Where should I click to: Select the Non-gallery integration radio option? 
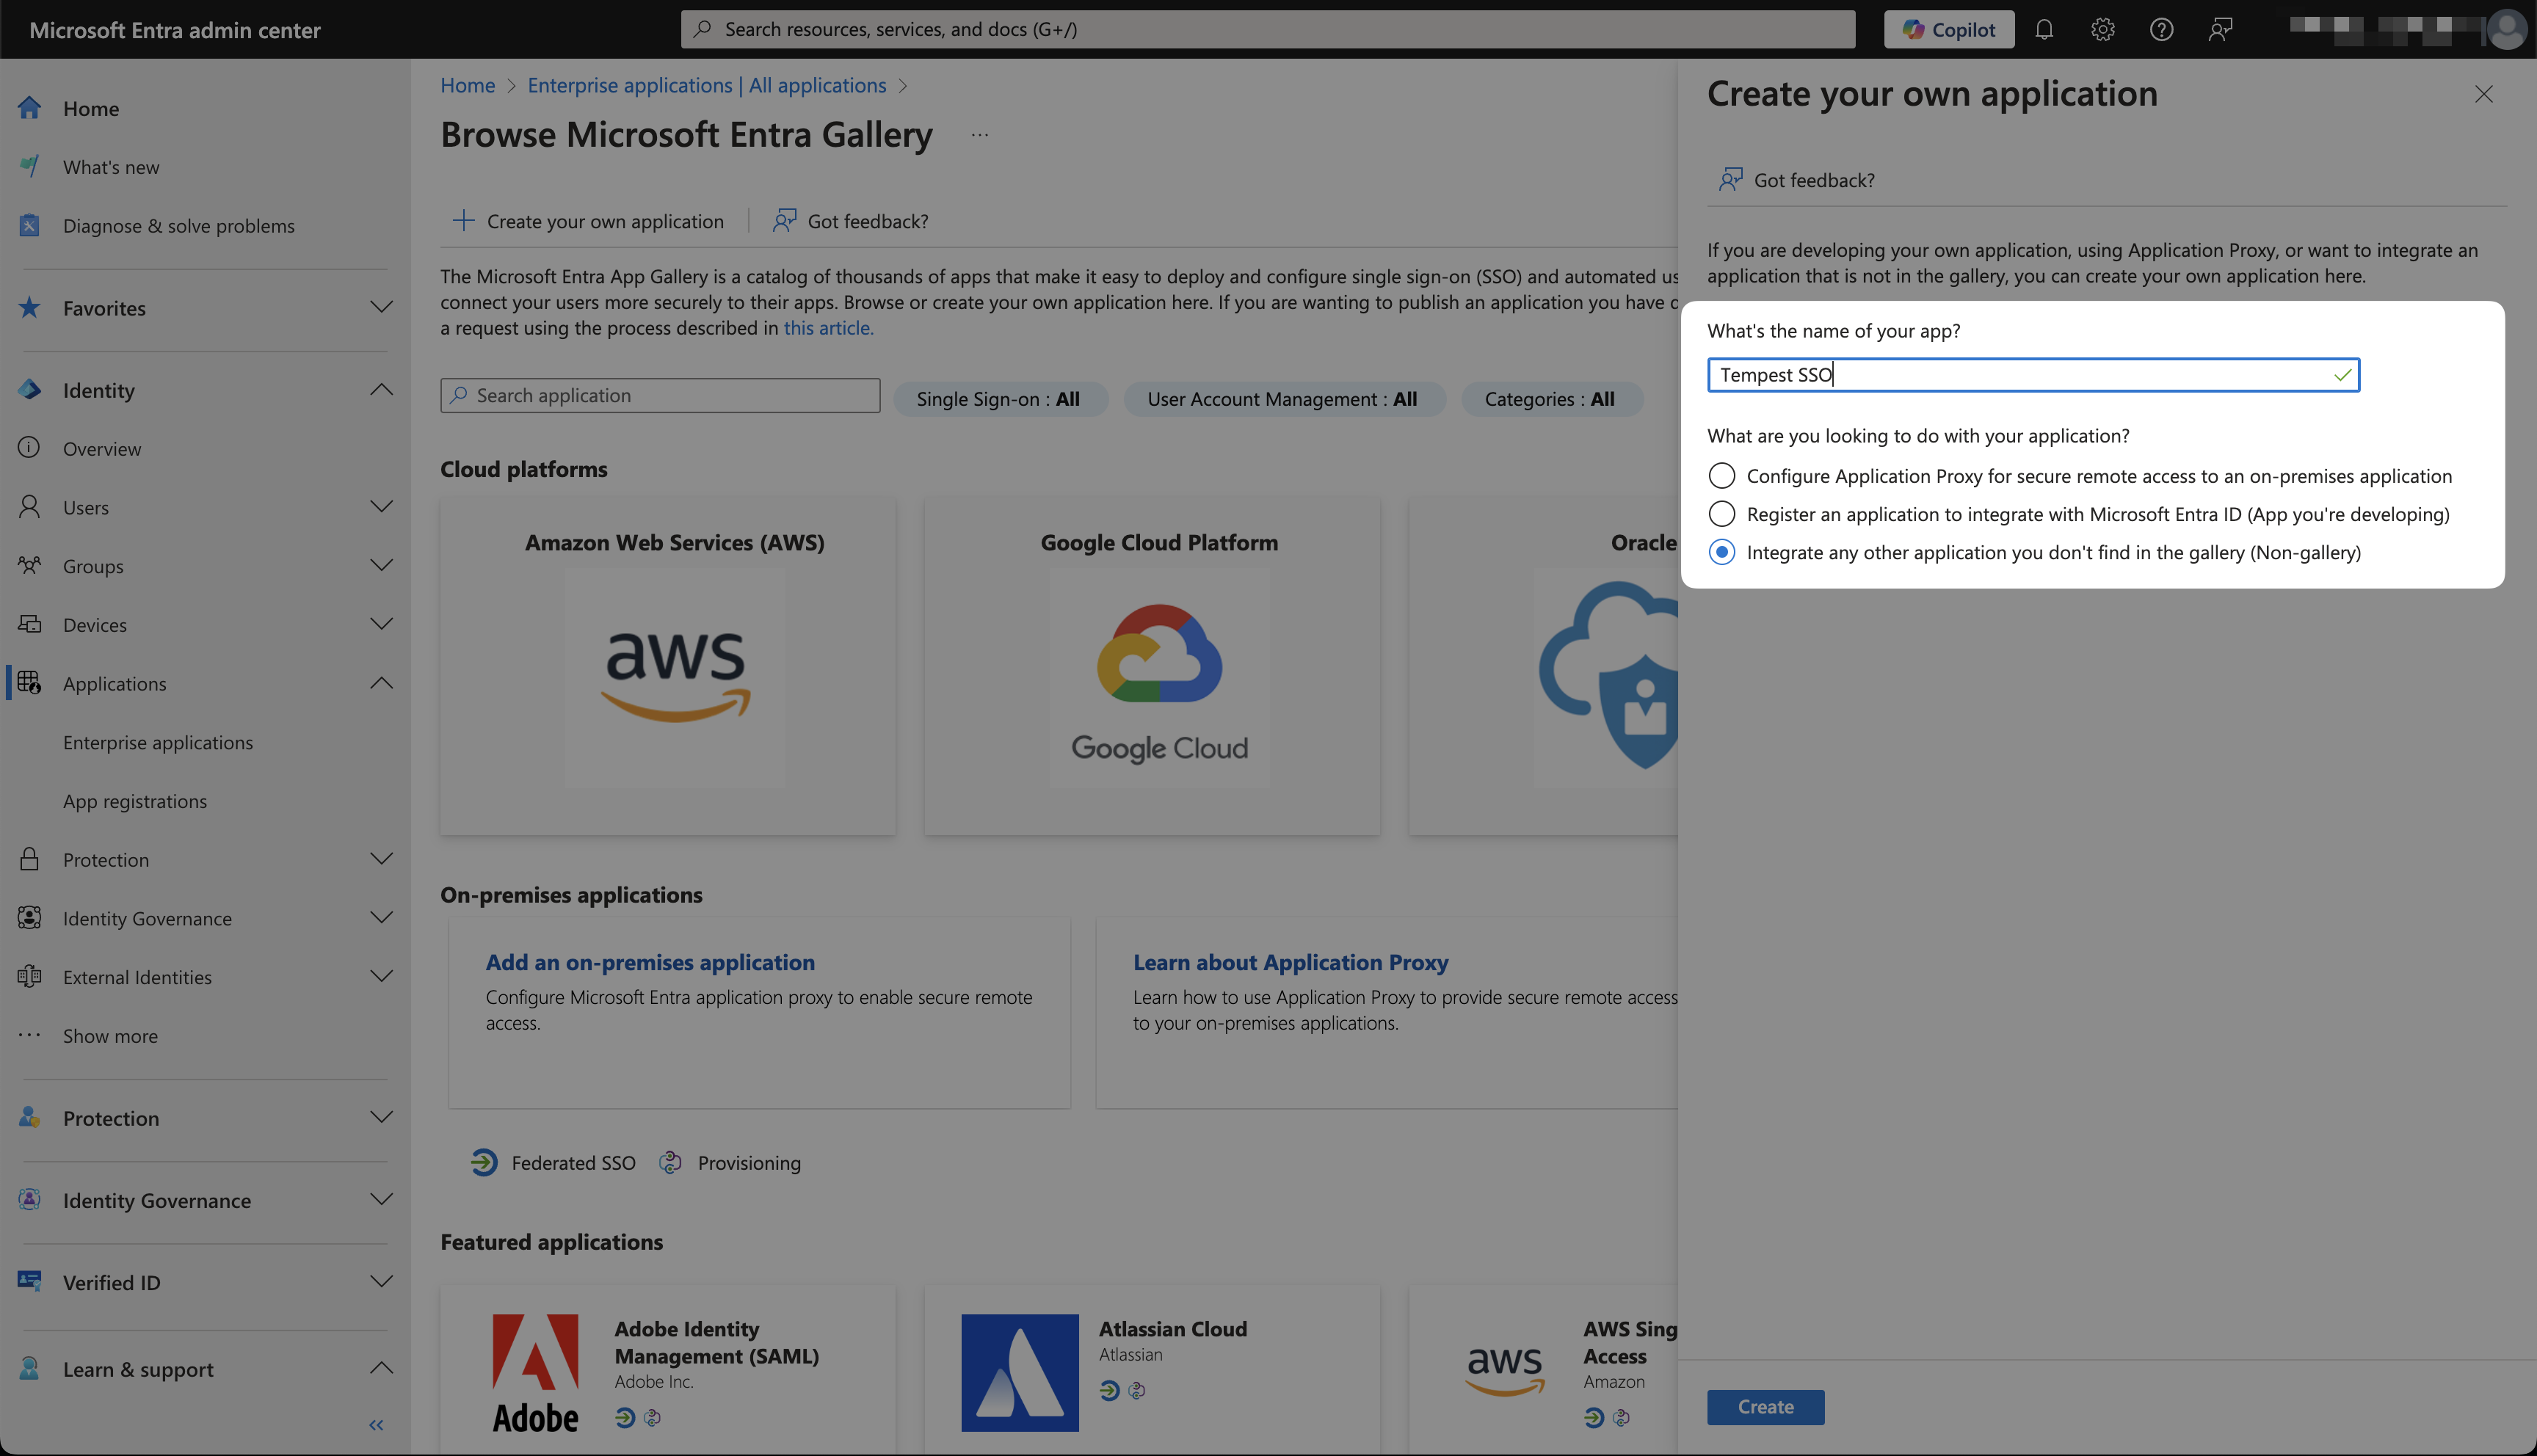(1721, 552)
